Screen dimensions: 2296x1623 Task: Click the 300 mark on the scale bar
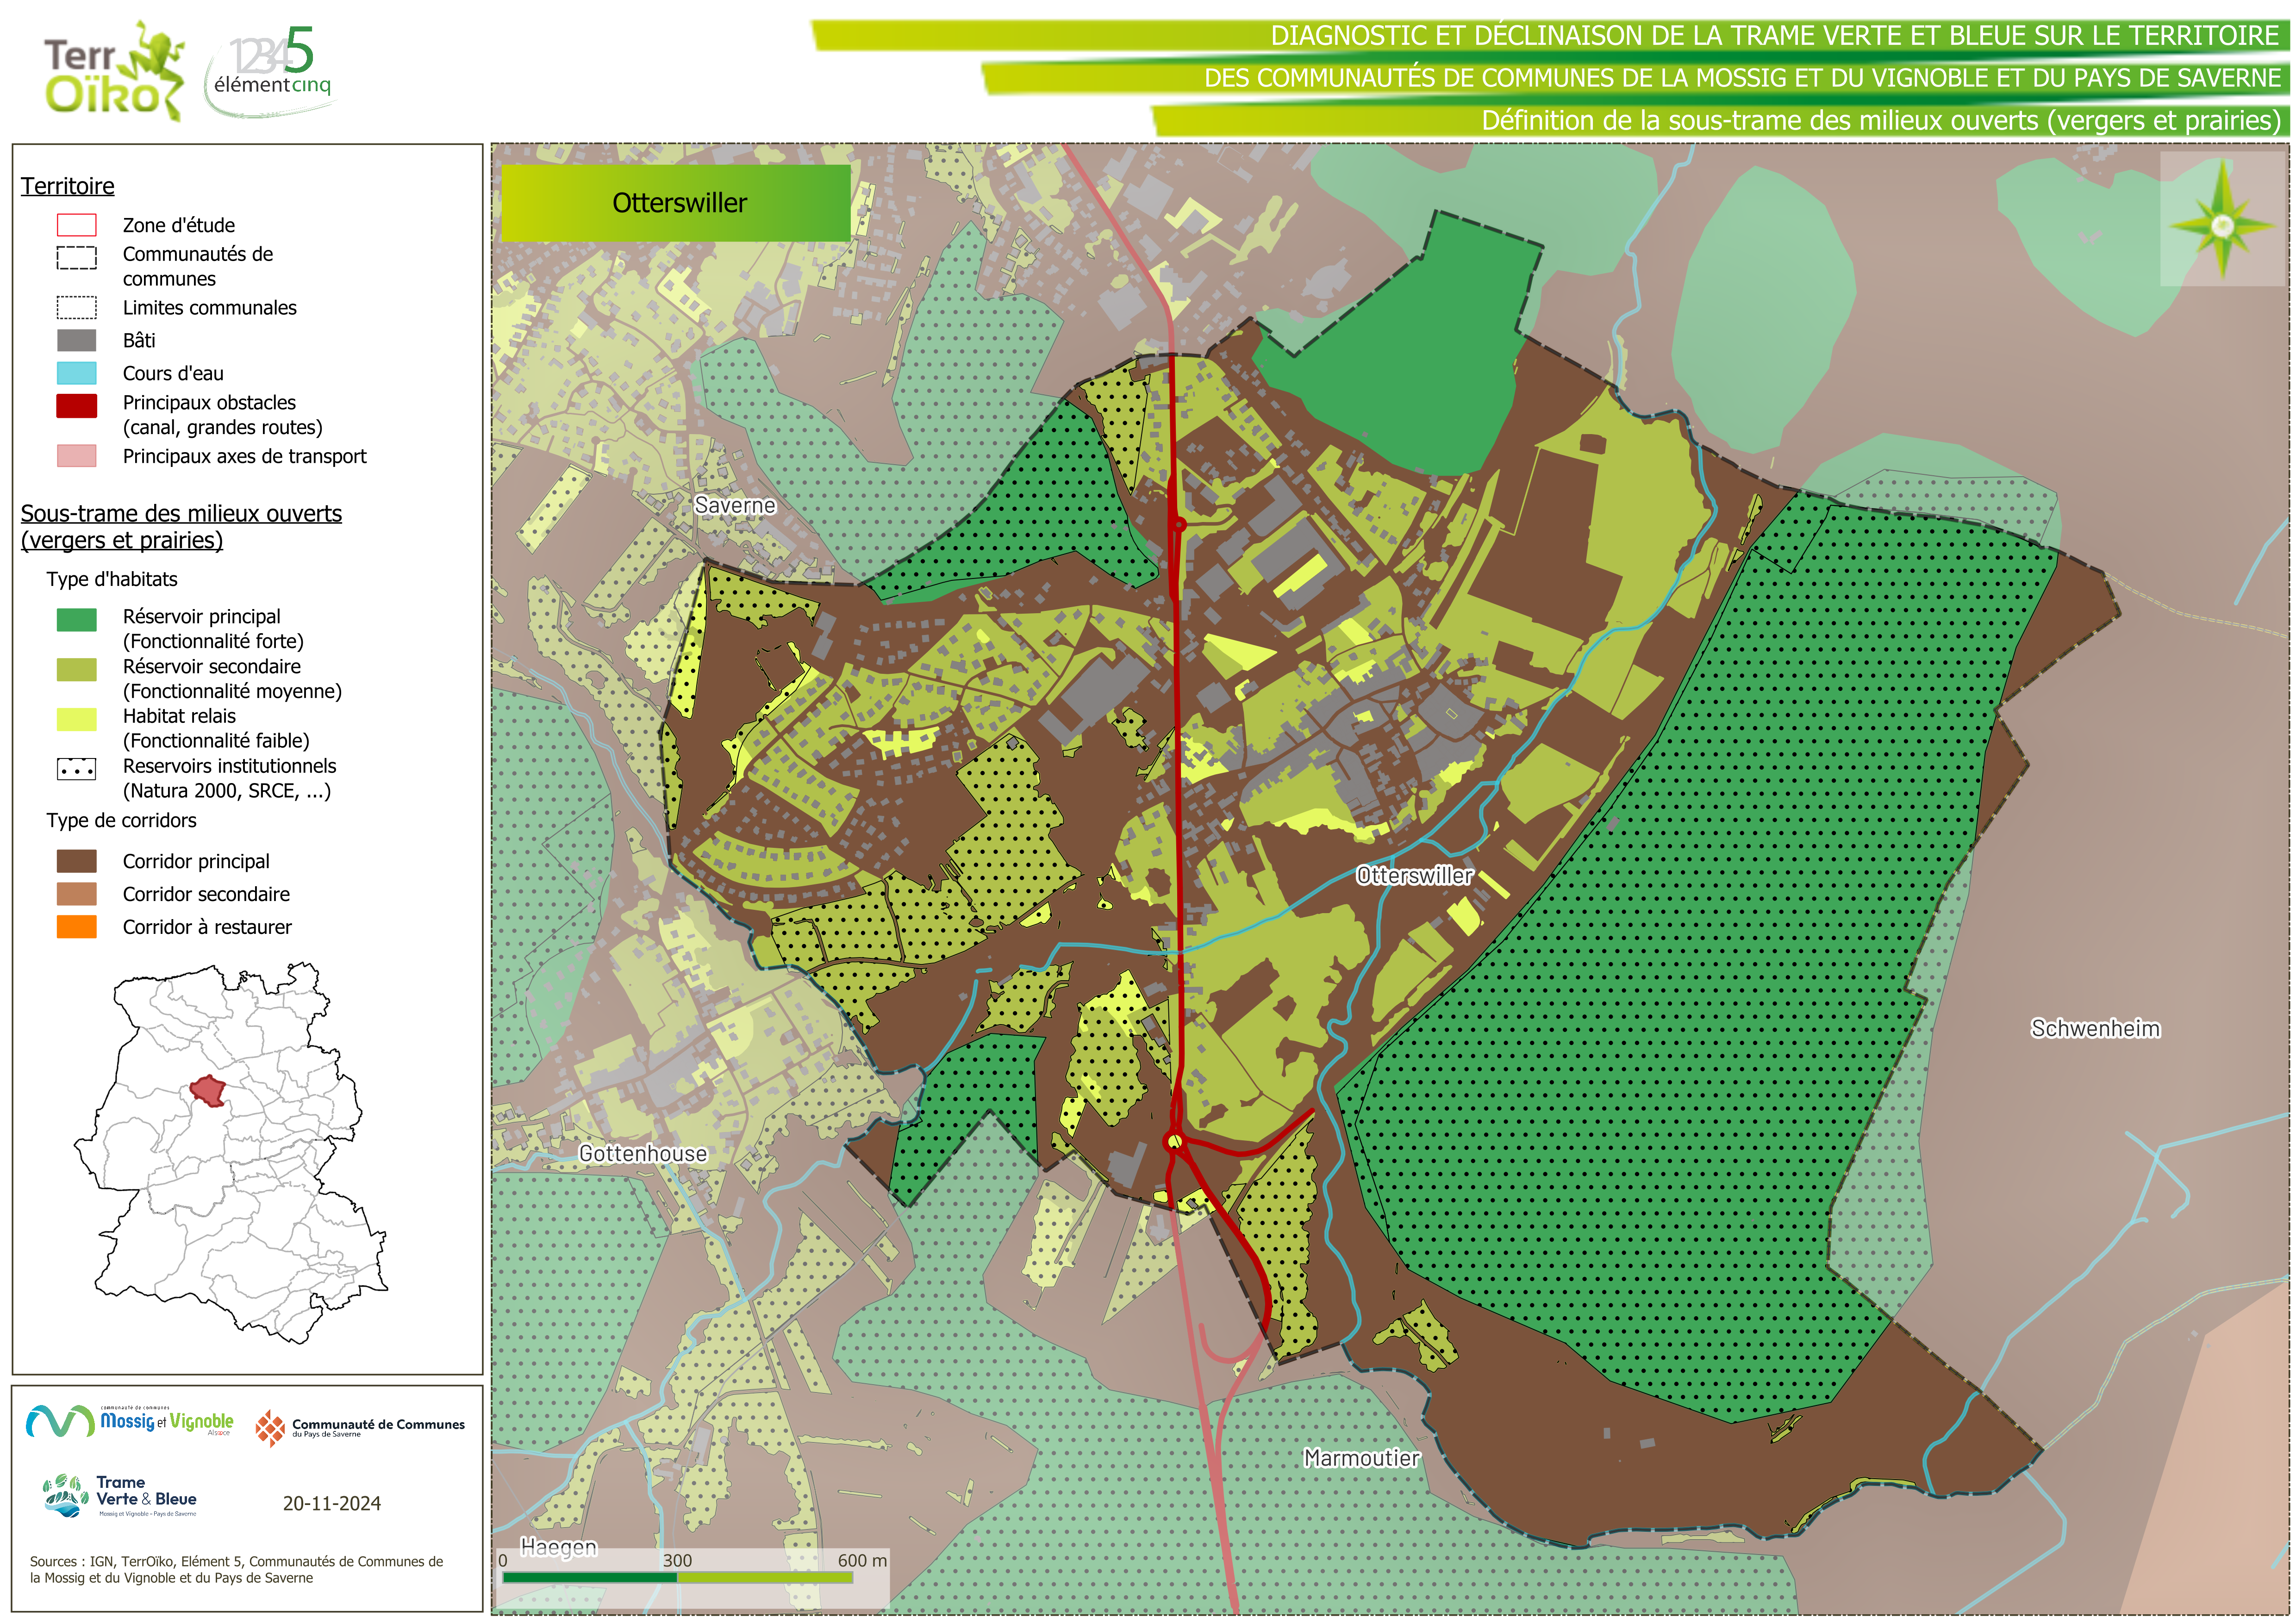pyautogui.click(x=677, y=1560)
